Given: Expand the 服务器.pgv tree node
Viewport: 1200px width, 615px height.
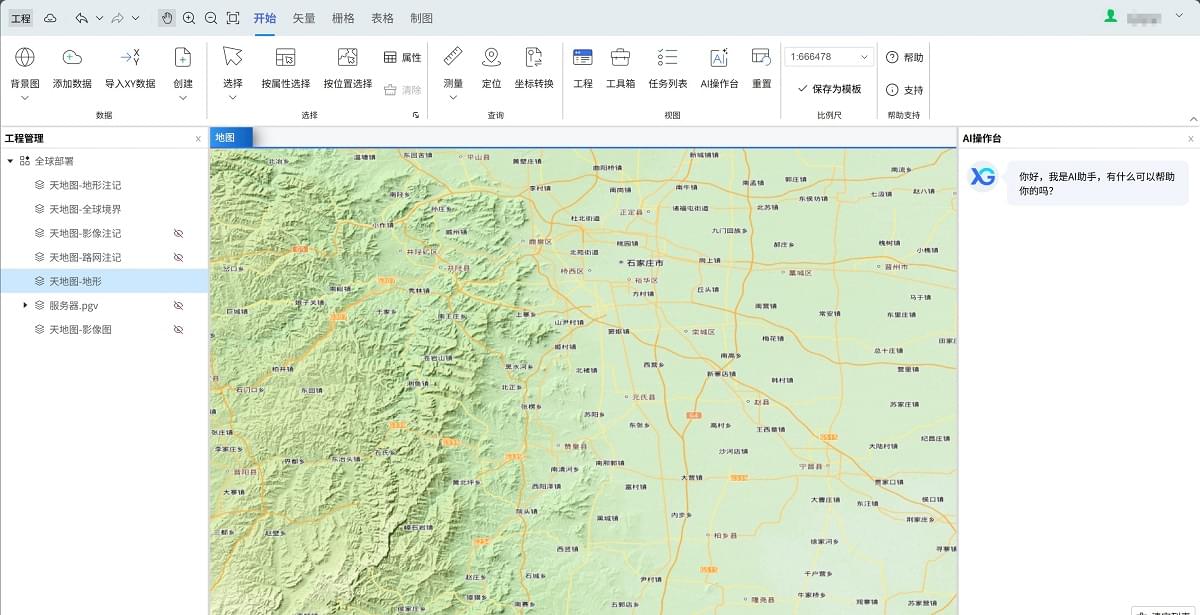Looking at the screenshot, I should tap(25, 305).
